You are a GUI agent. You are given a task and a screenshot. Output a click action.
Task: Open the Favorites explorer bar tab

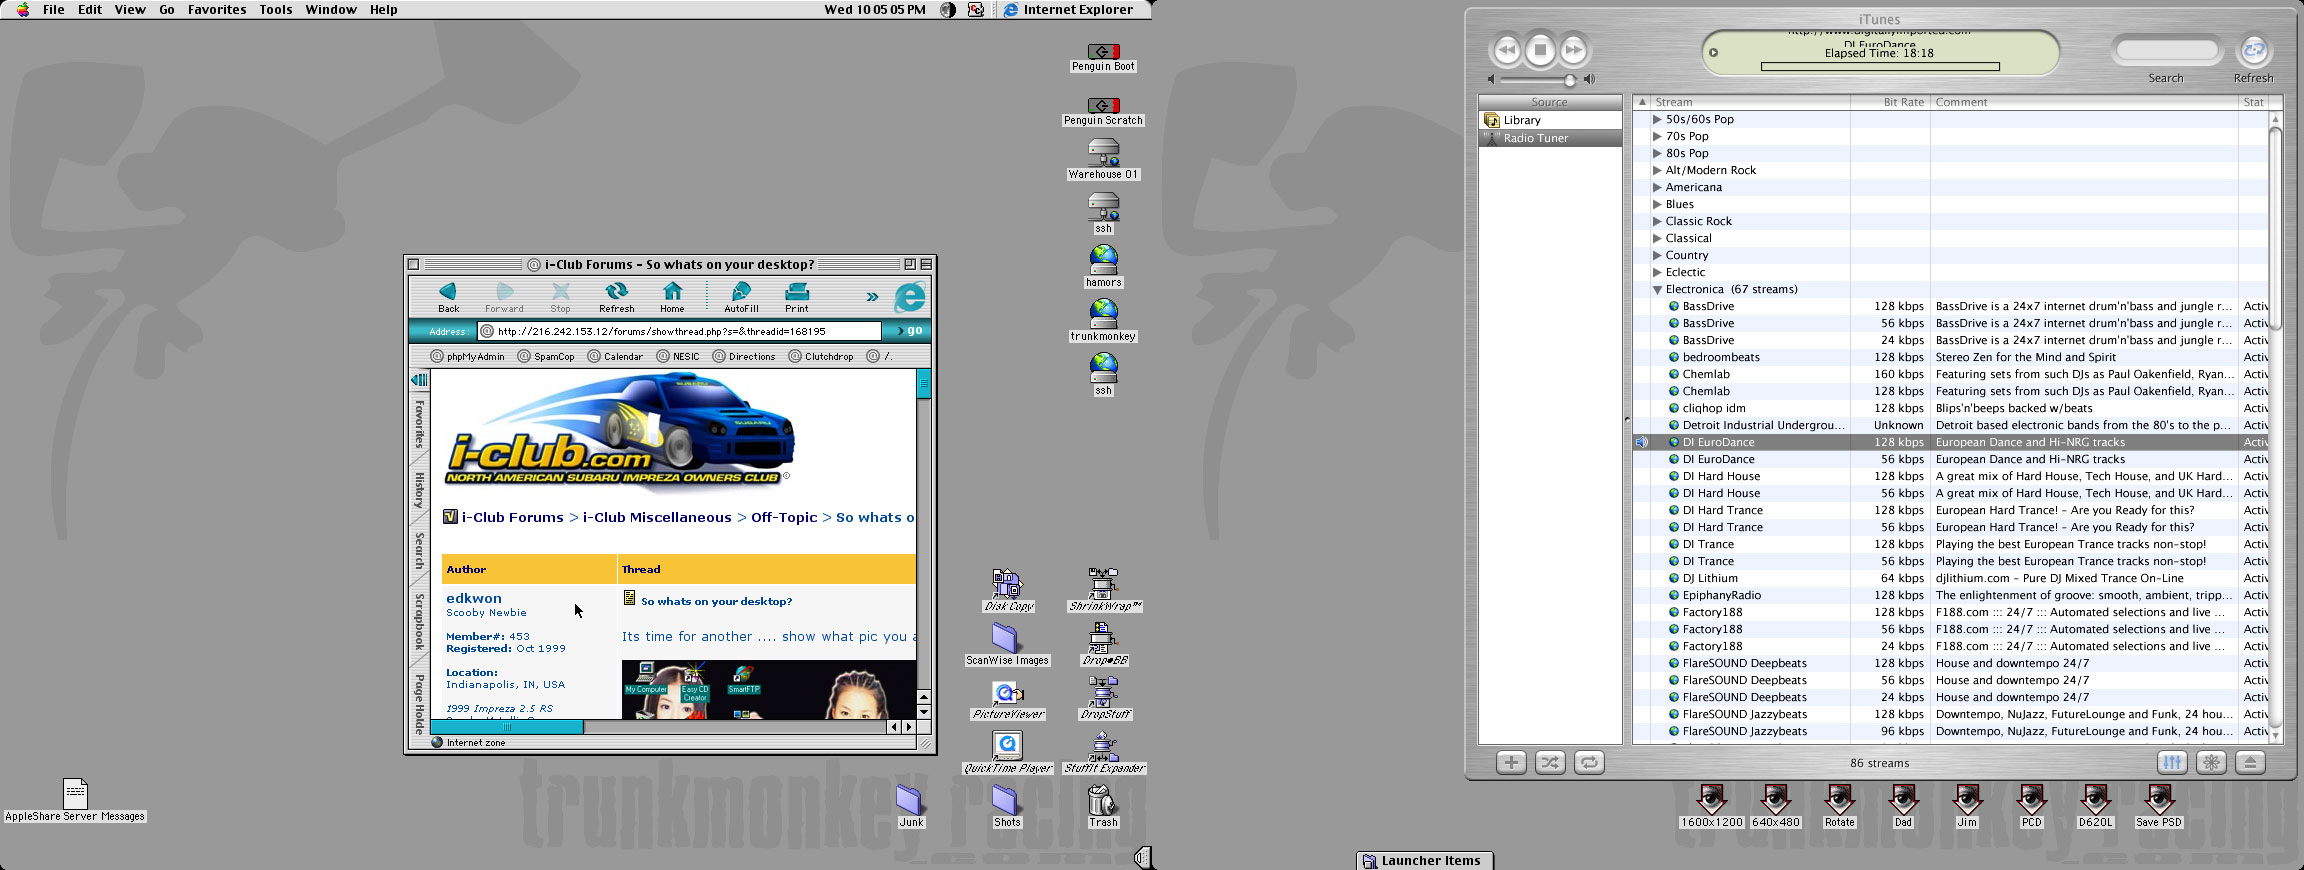pos(419,424)
